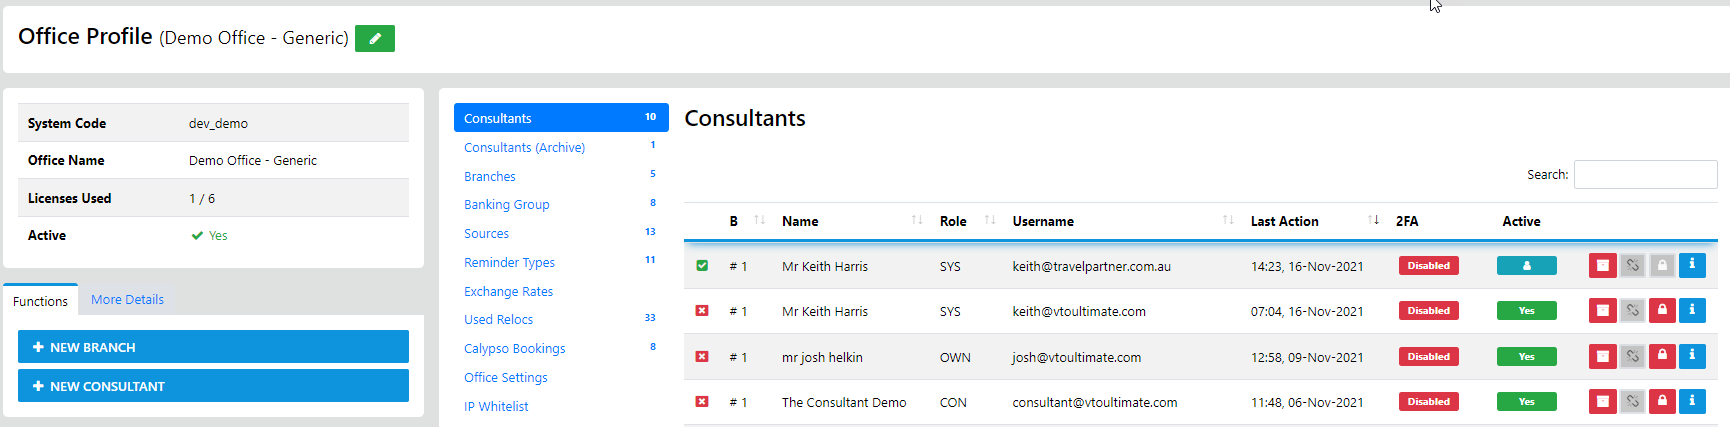Viewport: 1730px width, 427px height.
Task: Open info for keith@travelpartner.com.au consultant
Action: pyautogui.click(x=1692, y=266)
